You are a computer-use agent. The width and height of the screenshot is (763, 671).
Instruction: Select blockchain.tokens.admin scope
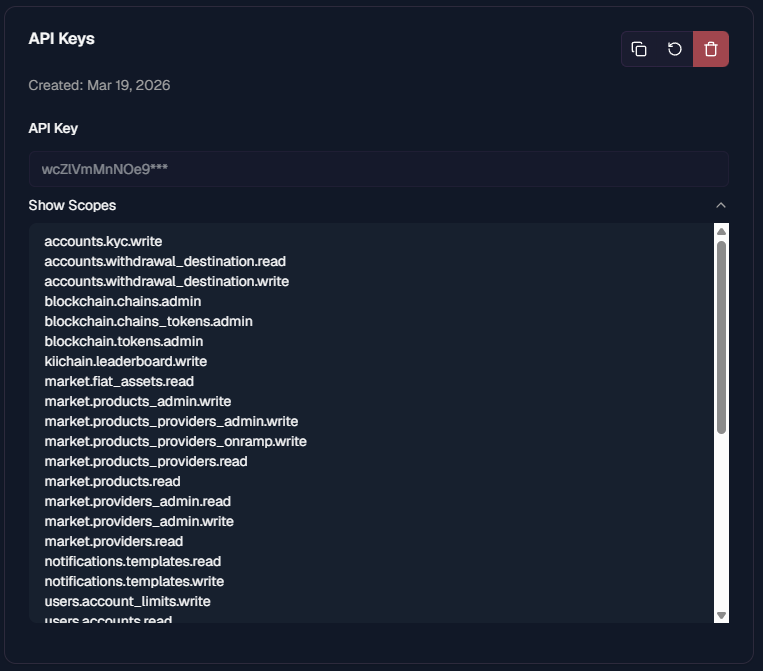coord(124,341)
